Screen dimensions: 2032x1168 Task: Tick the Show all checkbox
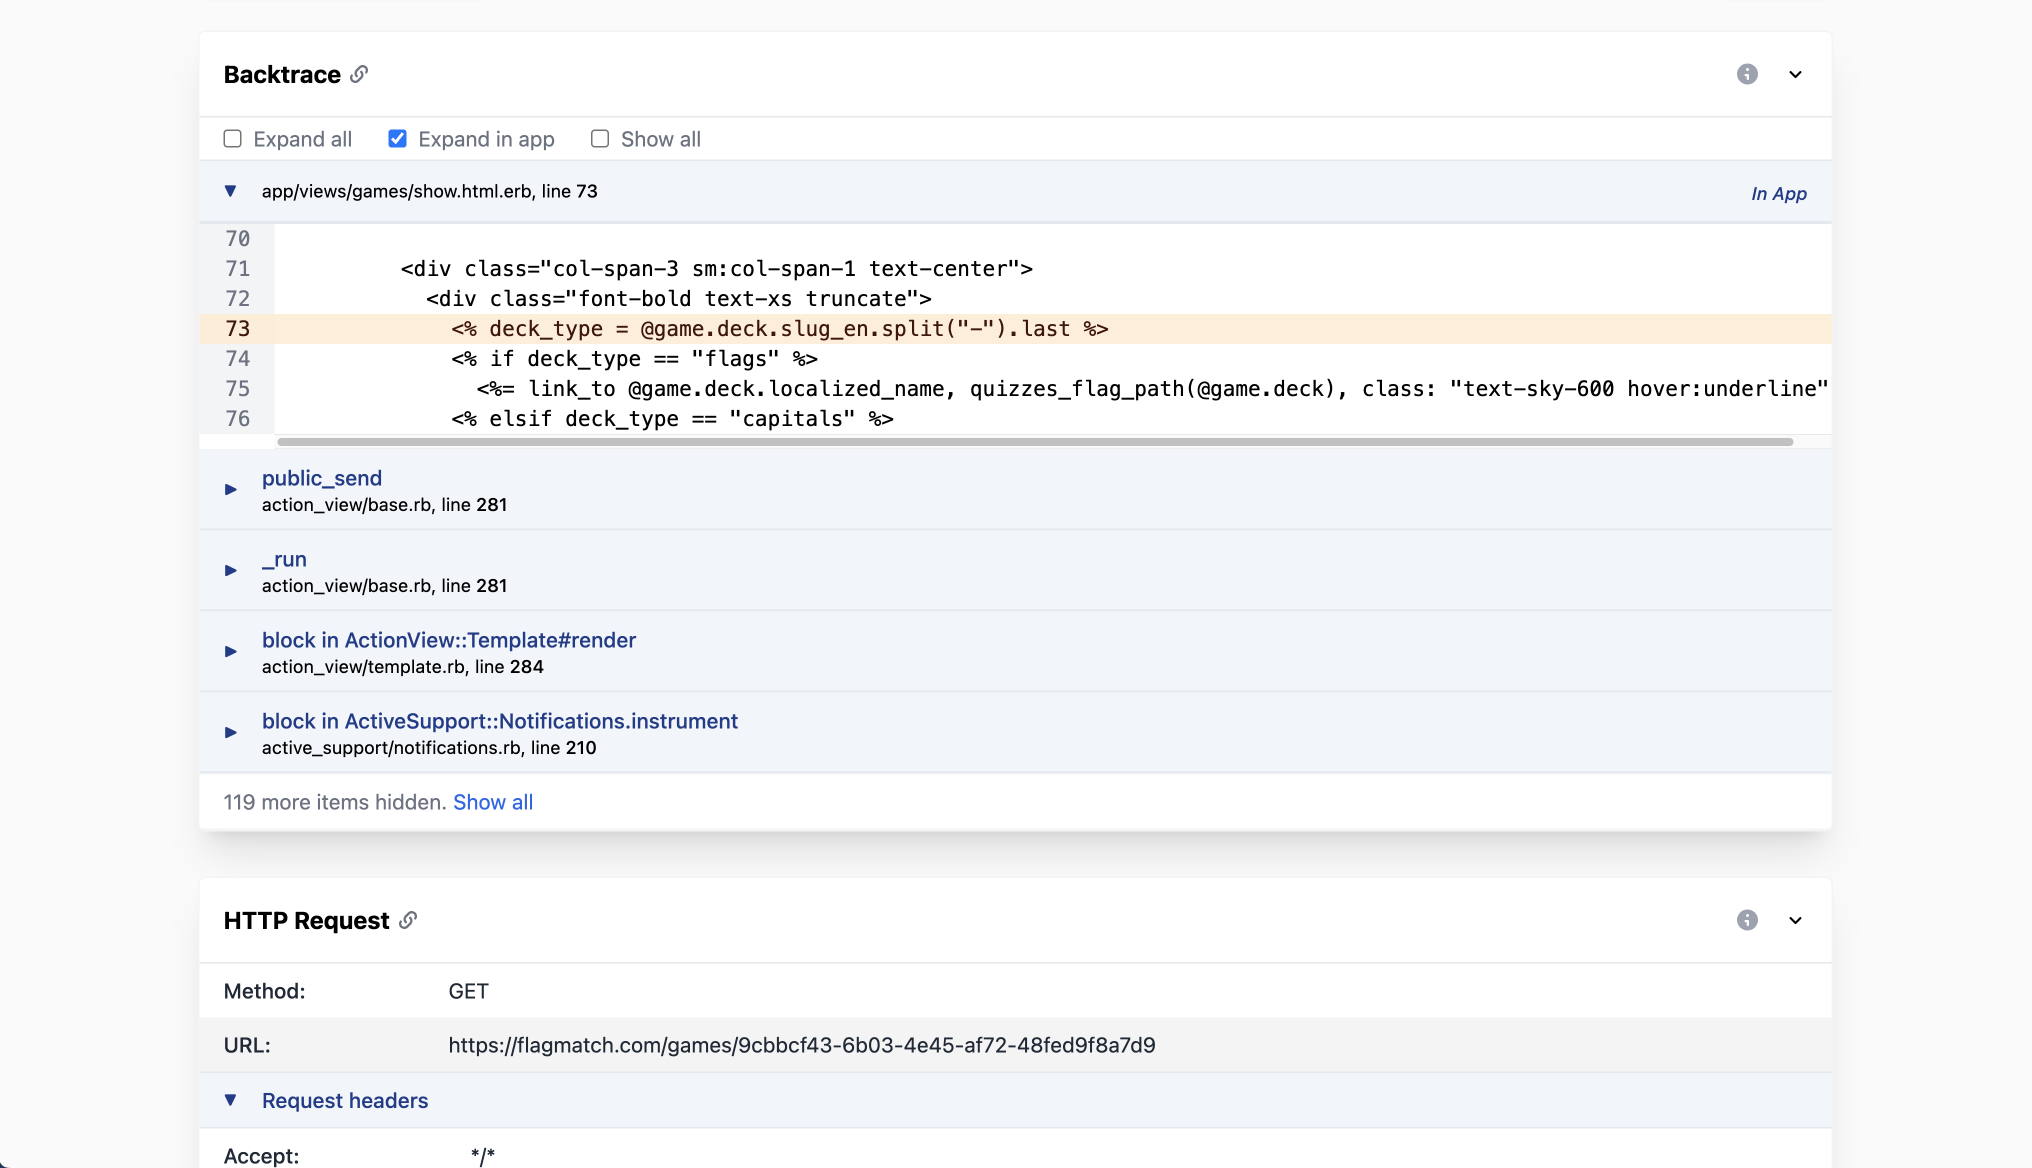pyautogui.click(x=600, y=139)
